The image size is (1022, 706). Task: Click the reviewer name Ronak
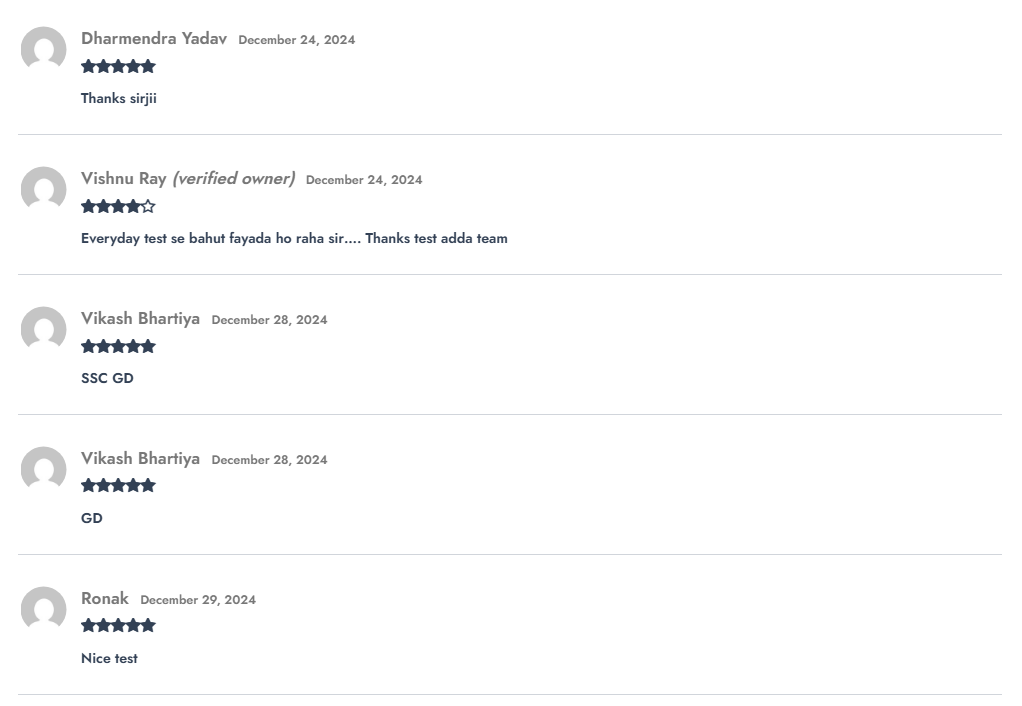105,599
